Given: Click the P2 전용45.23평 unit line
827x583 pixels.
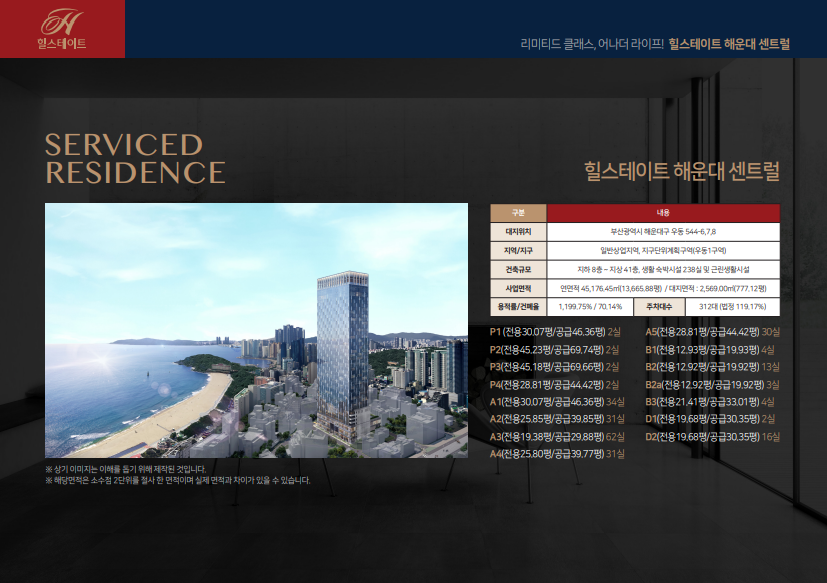Looking at the screenshot, I should 554,350.
